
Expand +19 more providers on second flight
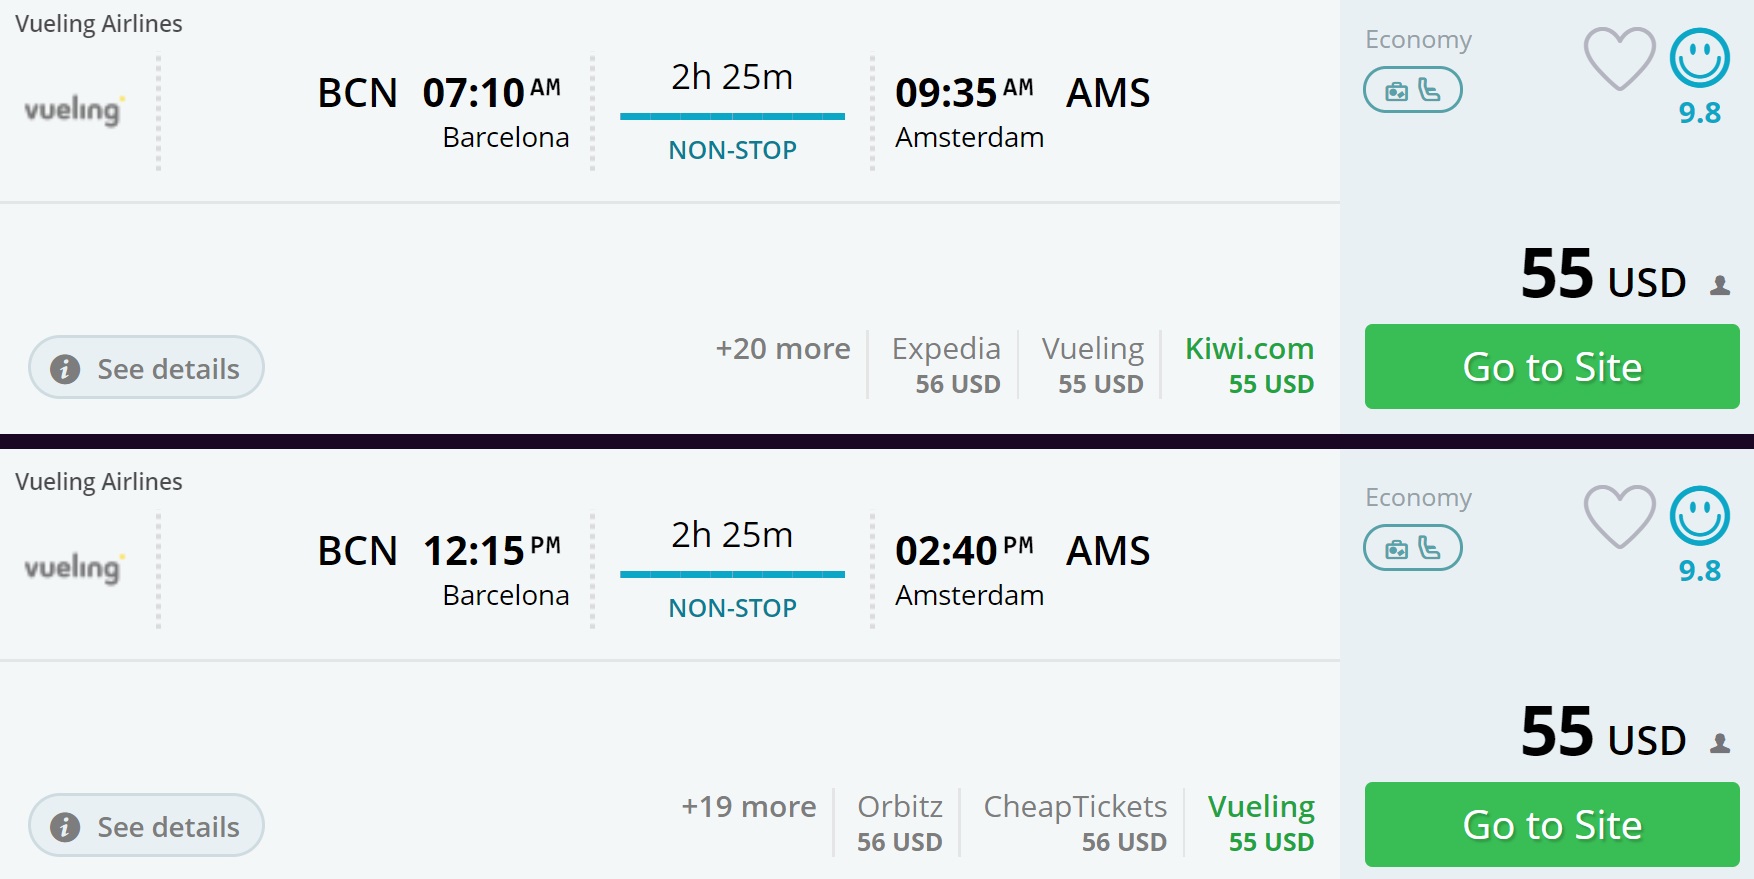click(748, 807)
